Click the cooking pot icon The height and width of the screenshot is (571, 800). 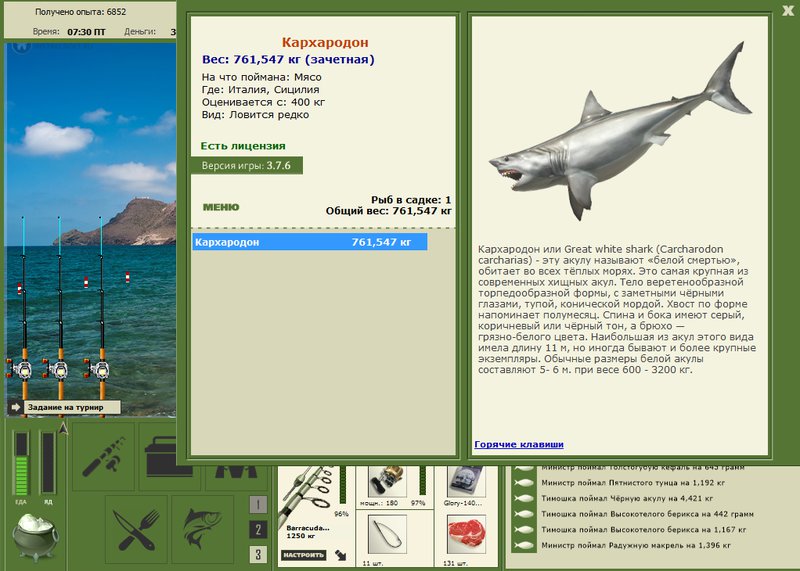pos(36,536)
